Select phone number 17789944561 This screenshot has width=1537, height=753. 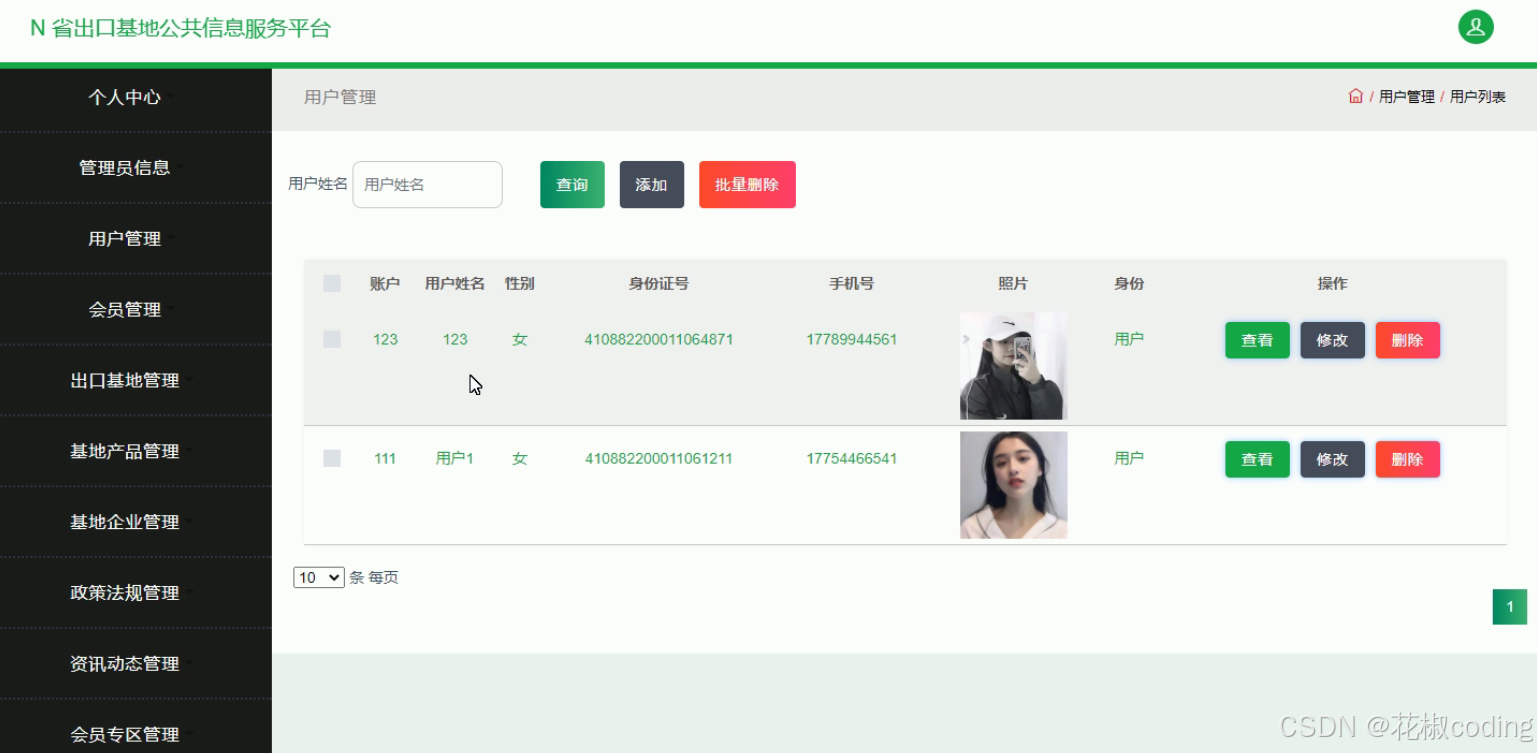pos(852,339)
